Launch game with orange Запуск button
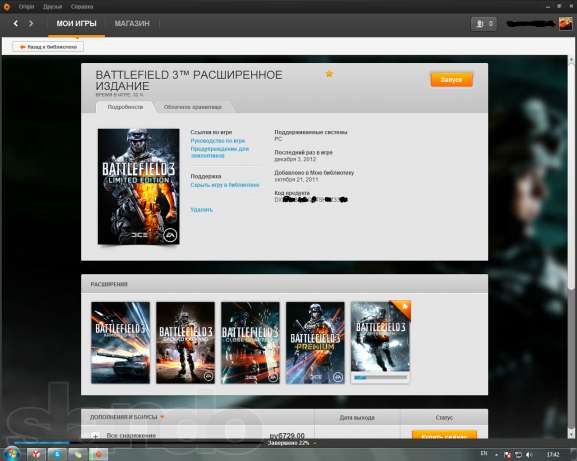This screenshot has height=461, width=577. click(451, 79)
